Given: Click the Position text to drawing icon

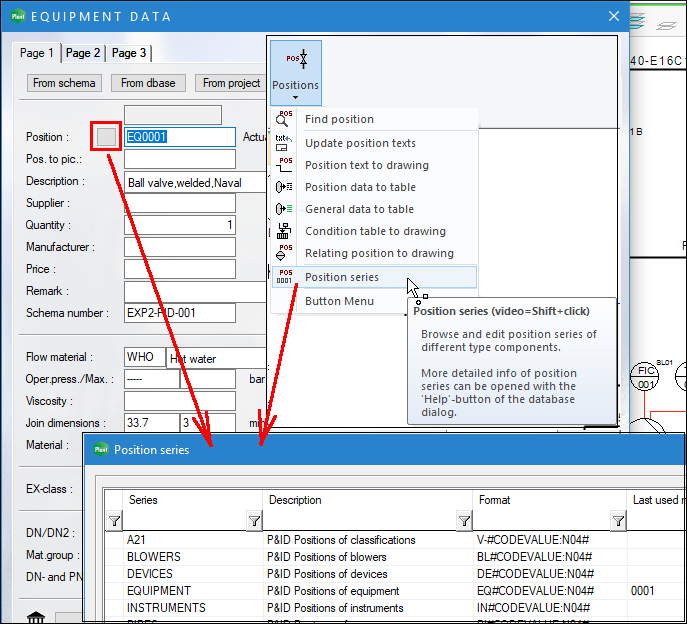Looking at the screenshot, I should point(284,165).
